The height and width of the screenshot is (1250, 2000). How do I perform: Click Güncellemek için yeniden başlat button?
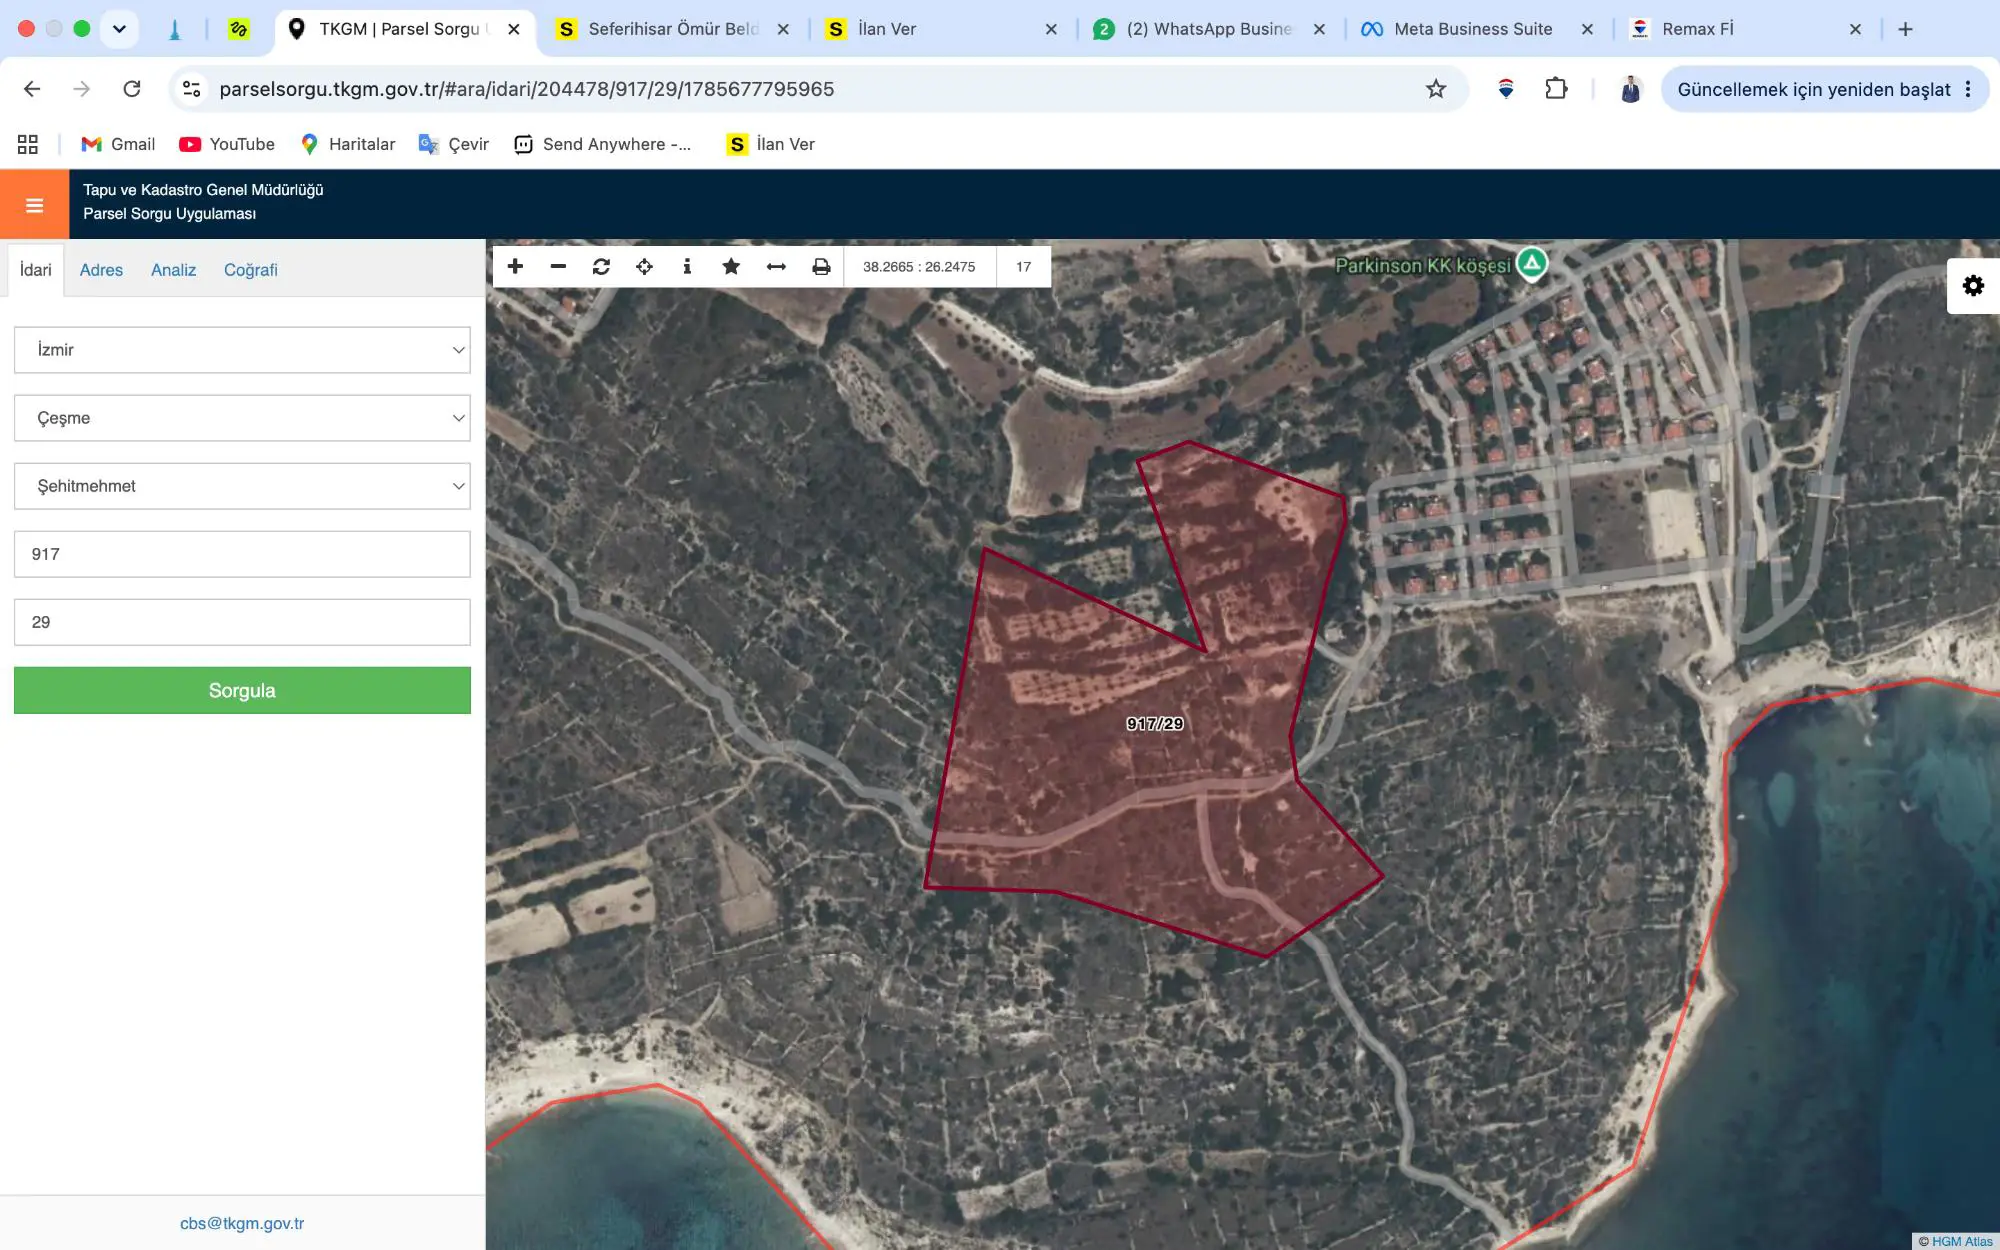pyautogui.click(x=1825, y=89)
